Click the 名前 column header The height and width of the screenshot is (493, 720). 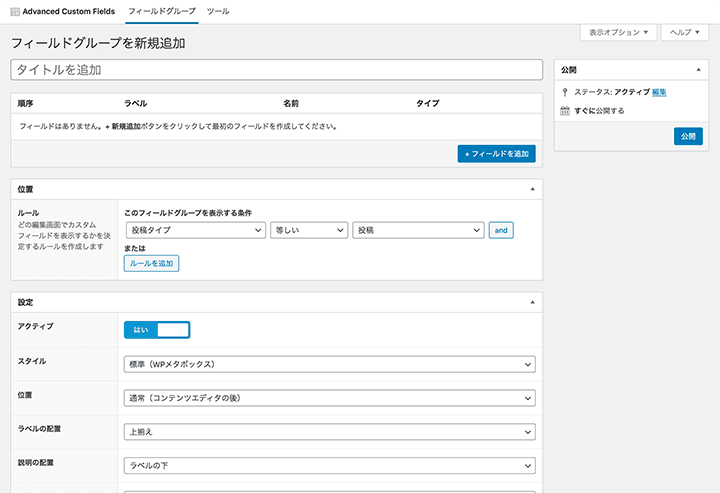pyautogui.click(x=291, y=103)
